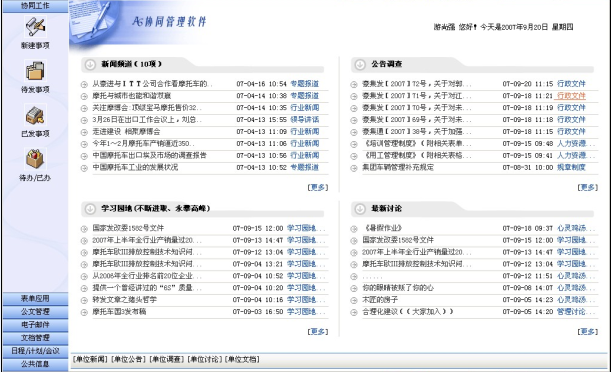Open 国家发改委1582号文件 in 学习园地 list
This screenshot has width=611, height=372.
128,228
